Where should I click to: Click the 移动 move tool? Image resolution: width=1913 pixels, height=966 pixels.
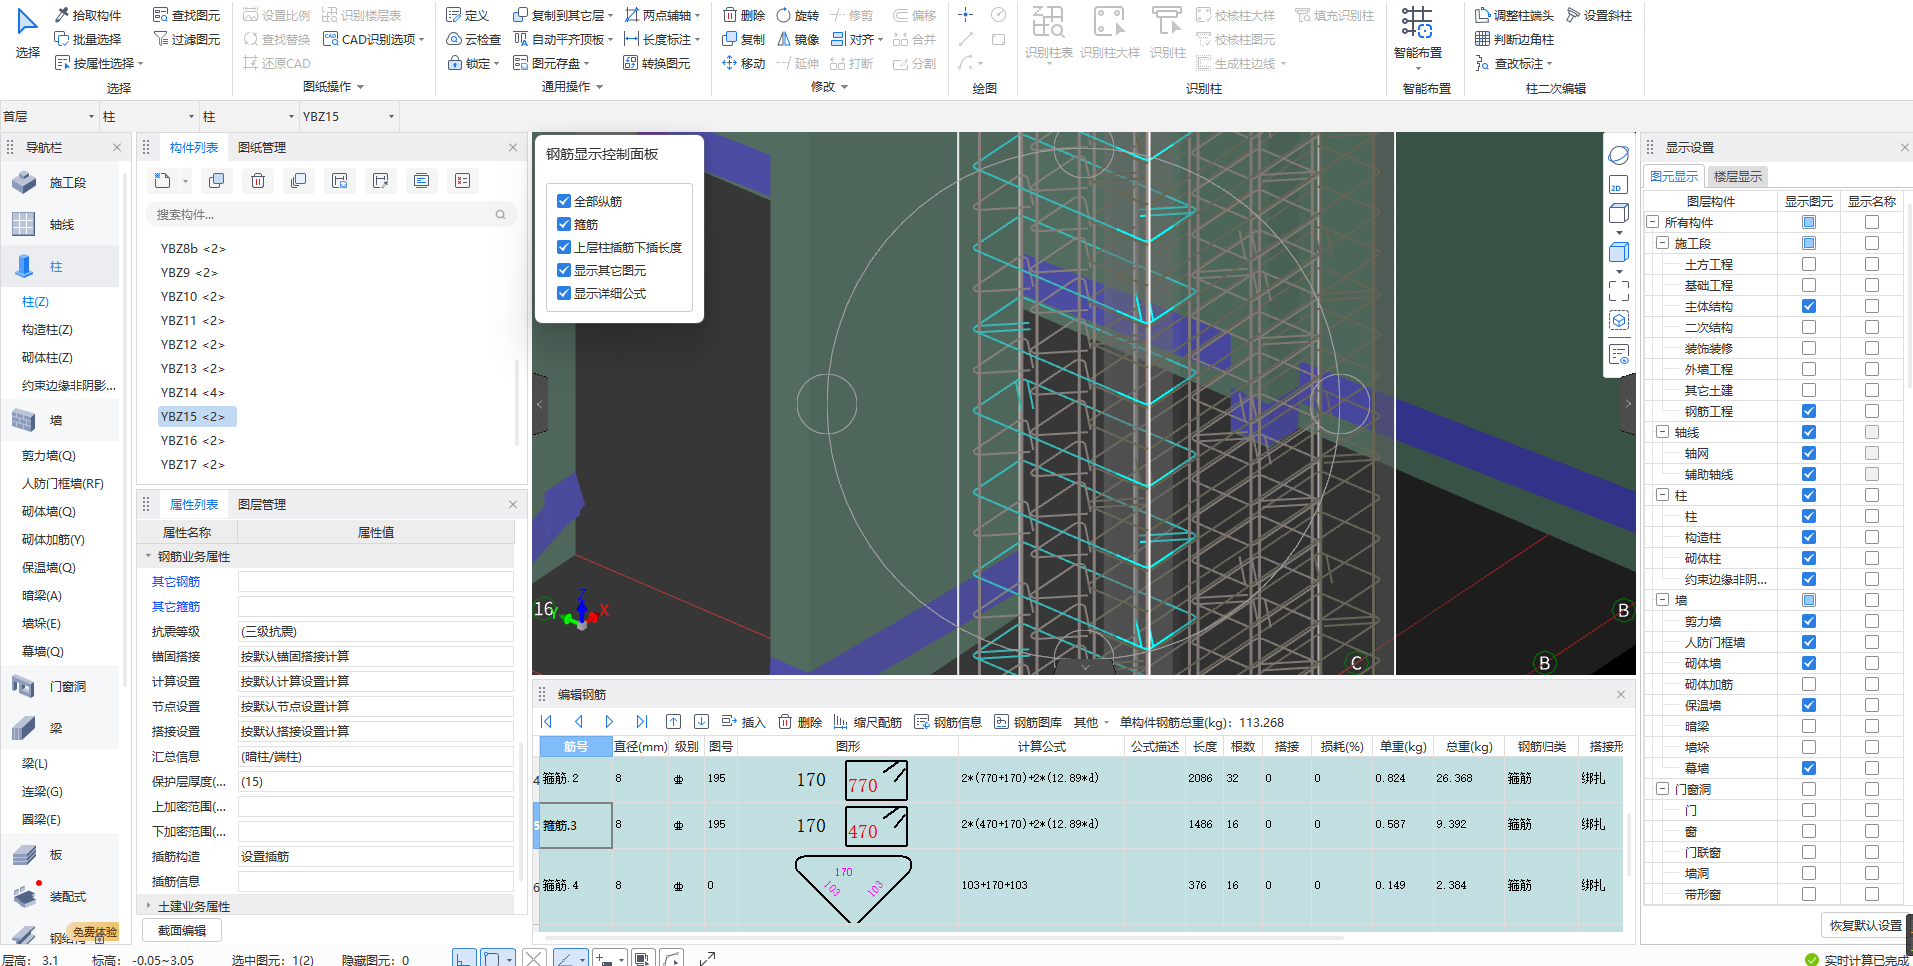point(744,63)
